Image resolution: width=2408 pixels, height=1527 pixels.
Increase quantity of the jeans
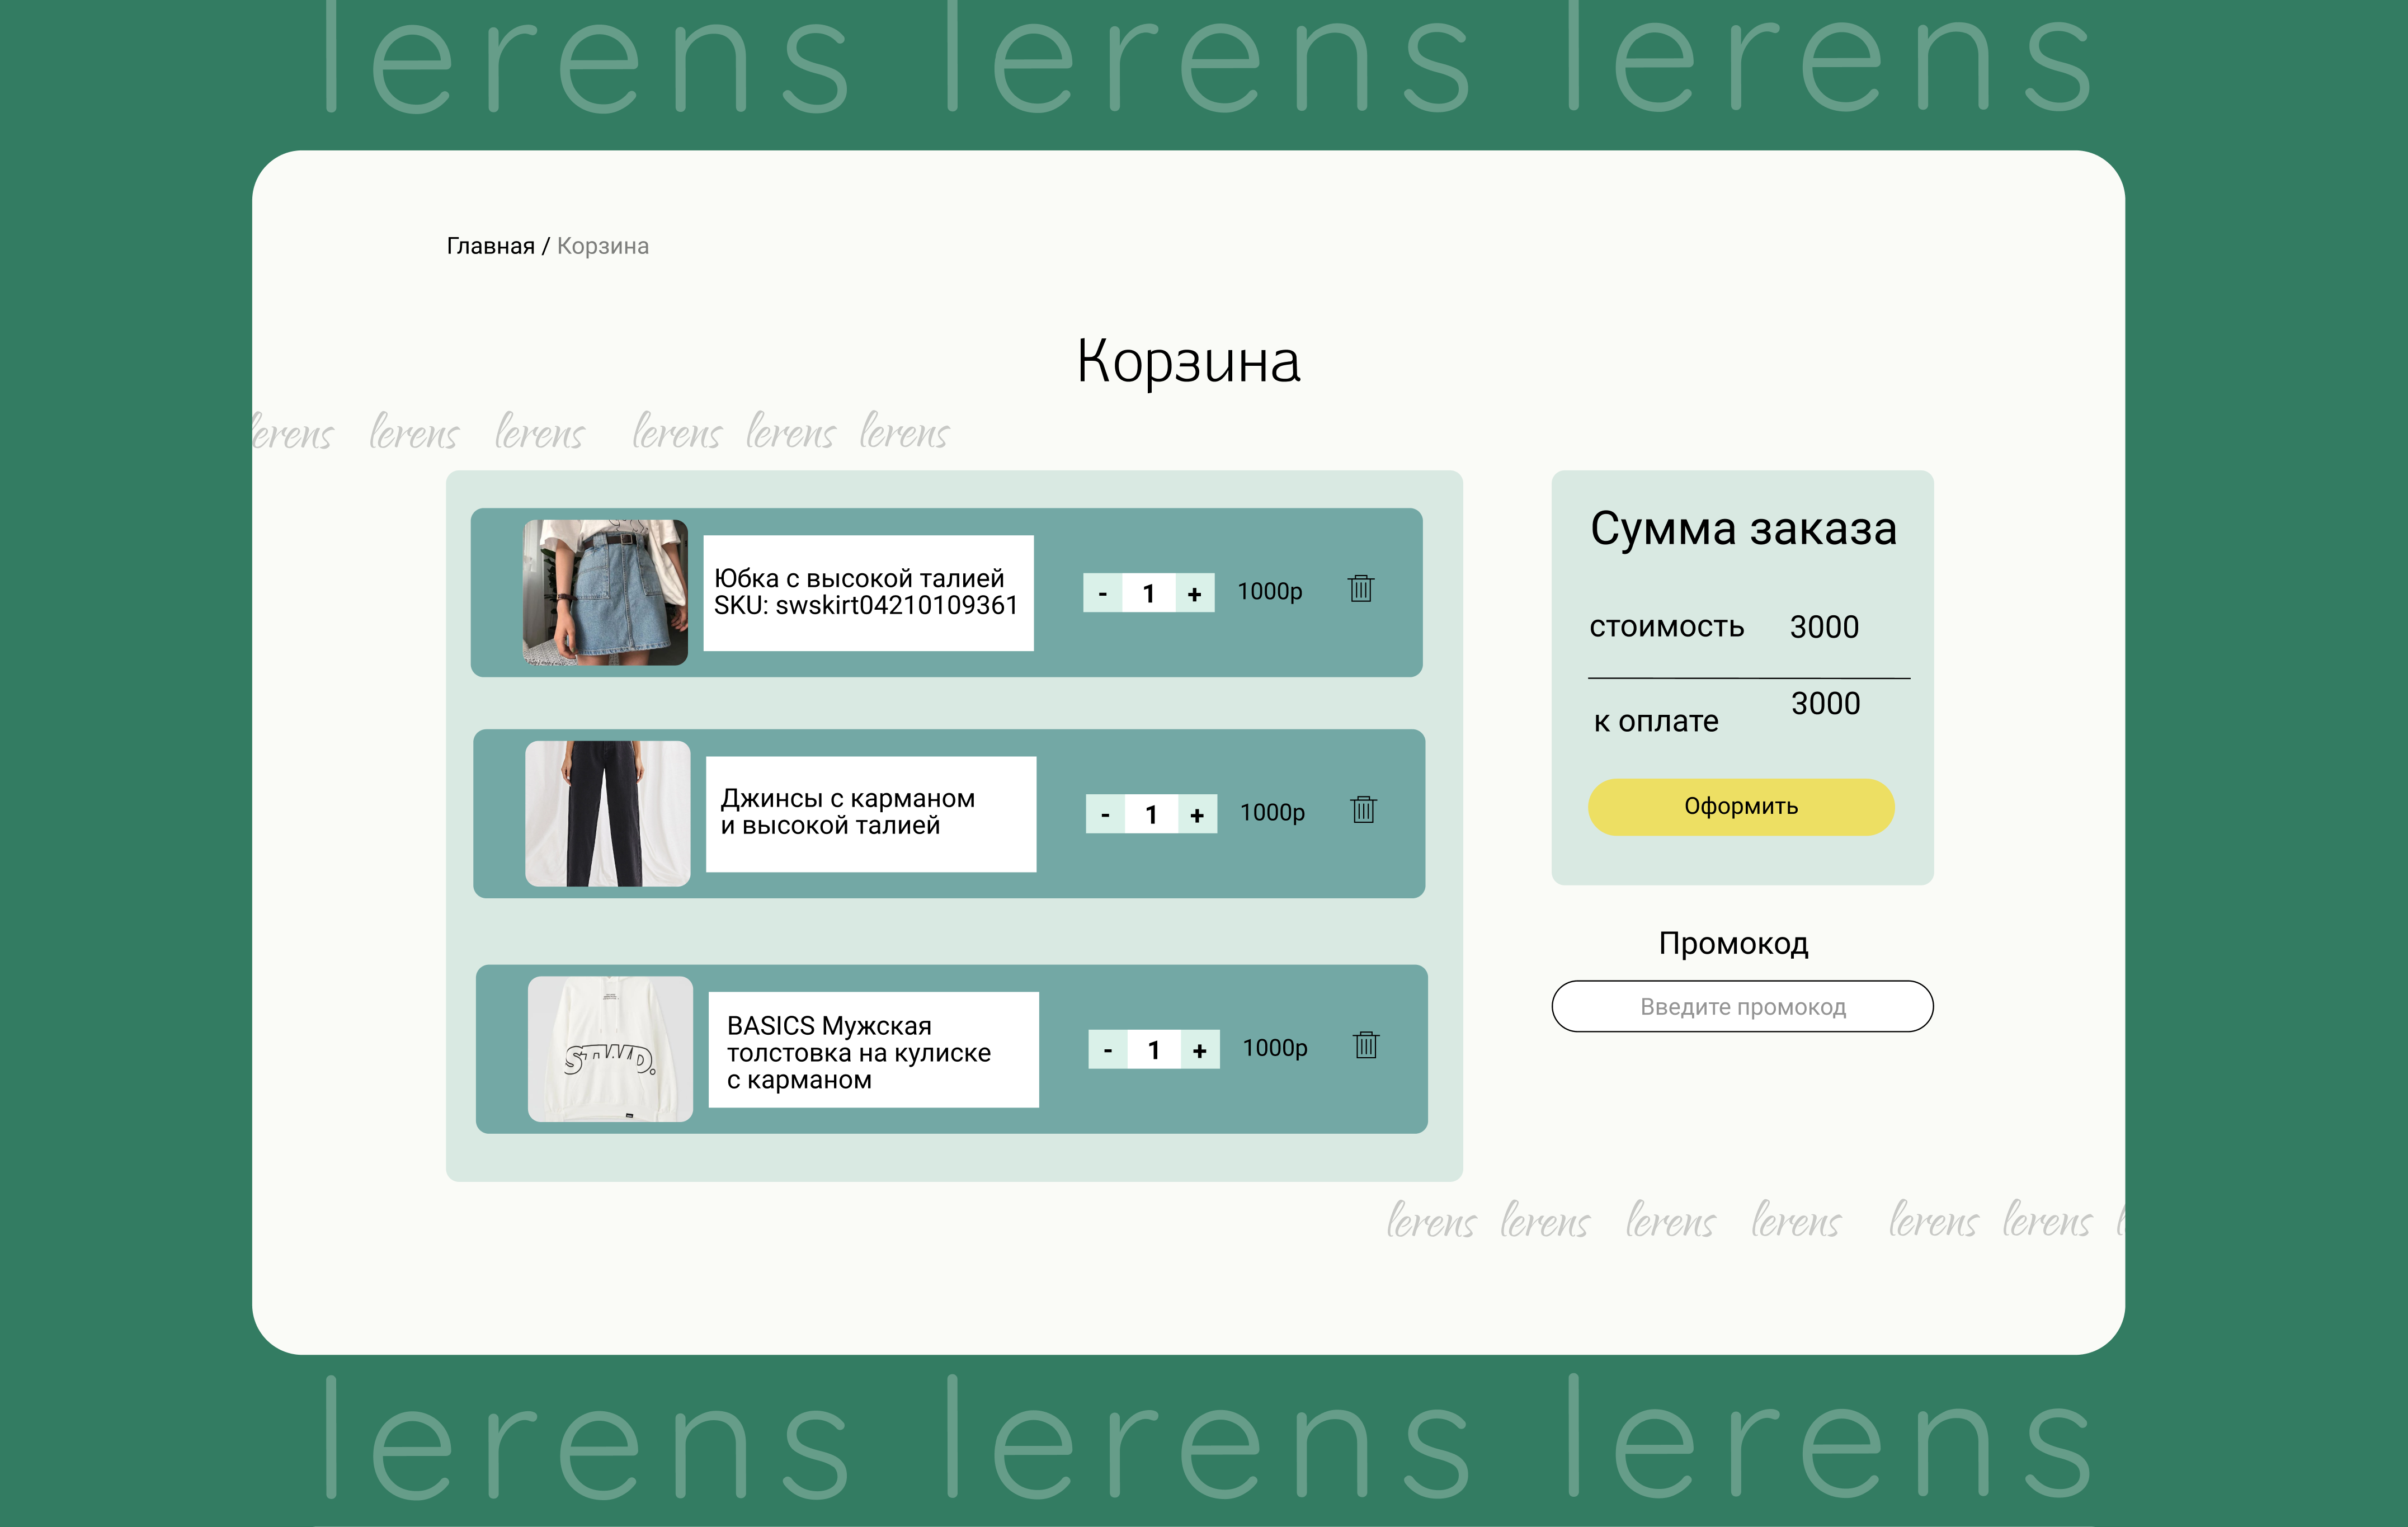[1198, 814]
